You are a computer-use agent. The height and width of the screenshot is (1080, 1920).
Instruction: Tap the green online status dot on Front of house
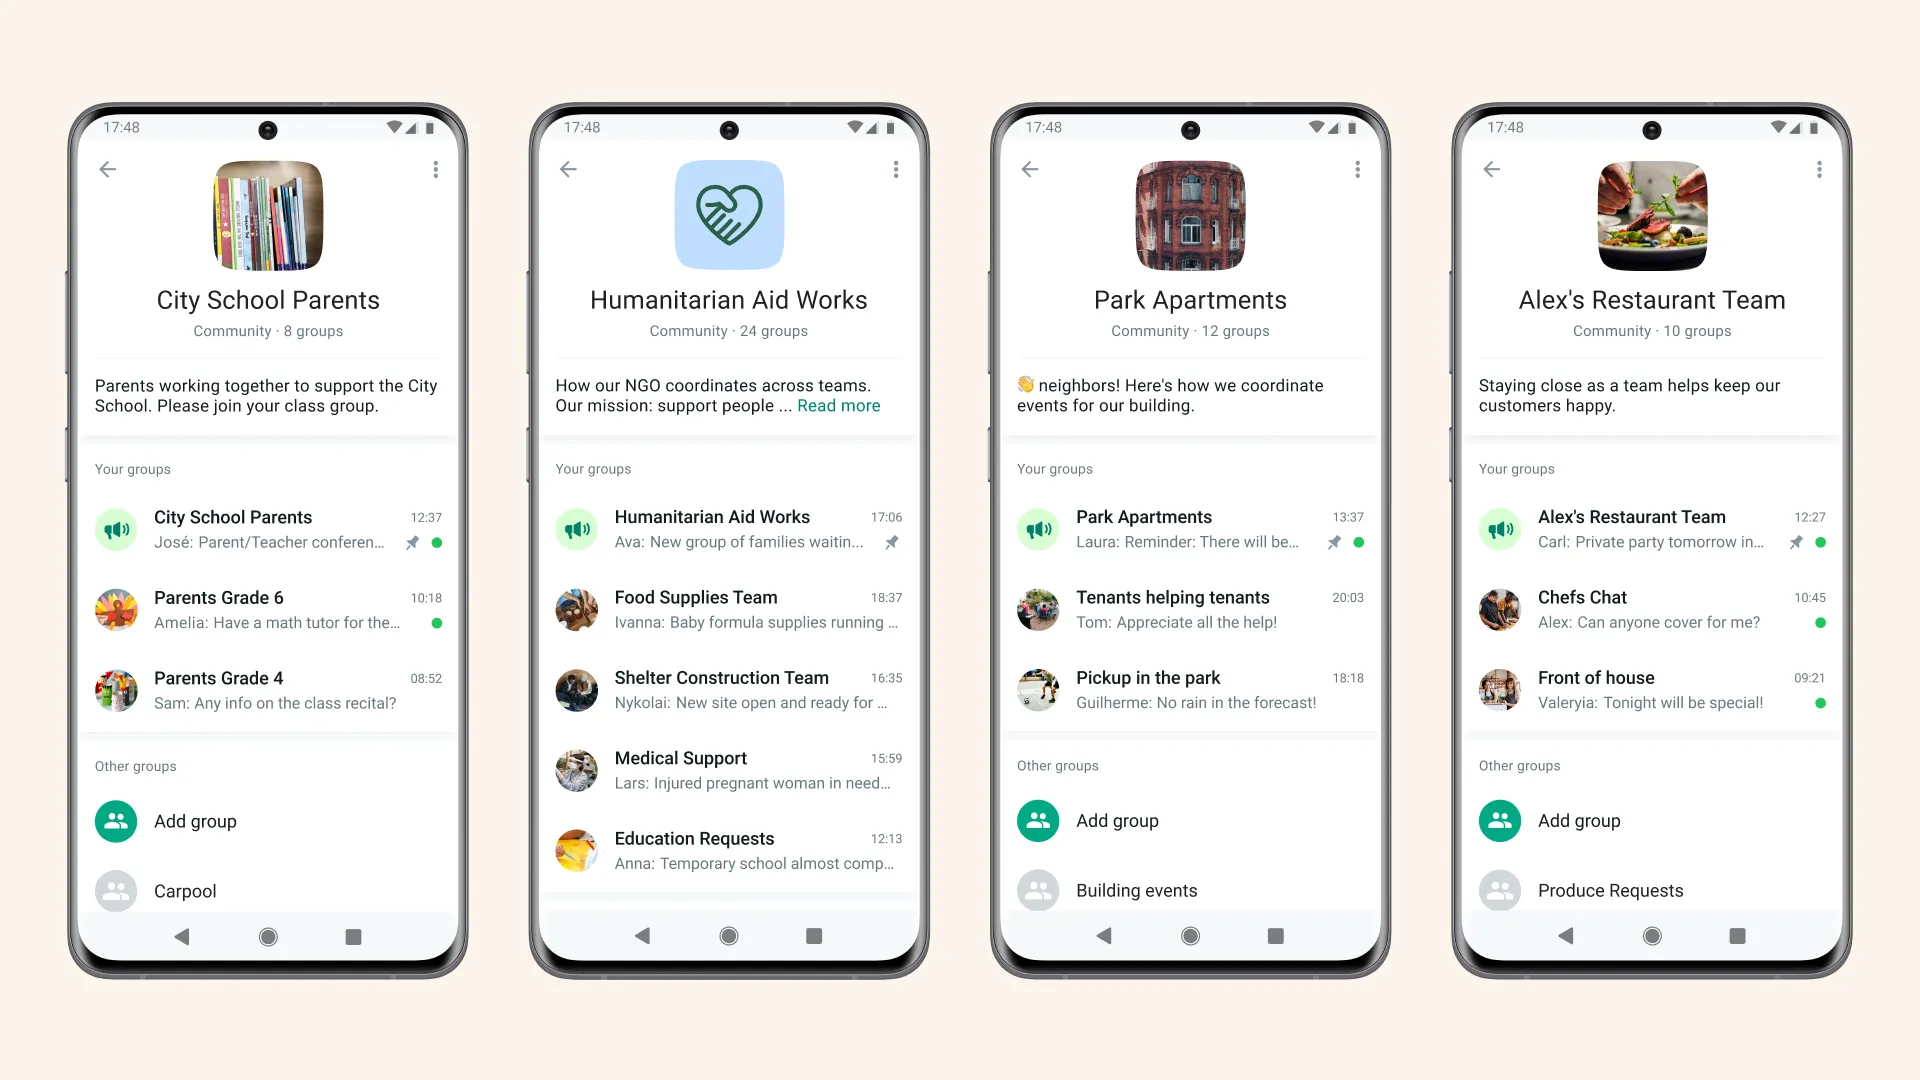[1821, 703]
